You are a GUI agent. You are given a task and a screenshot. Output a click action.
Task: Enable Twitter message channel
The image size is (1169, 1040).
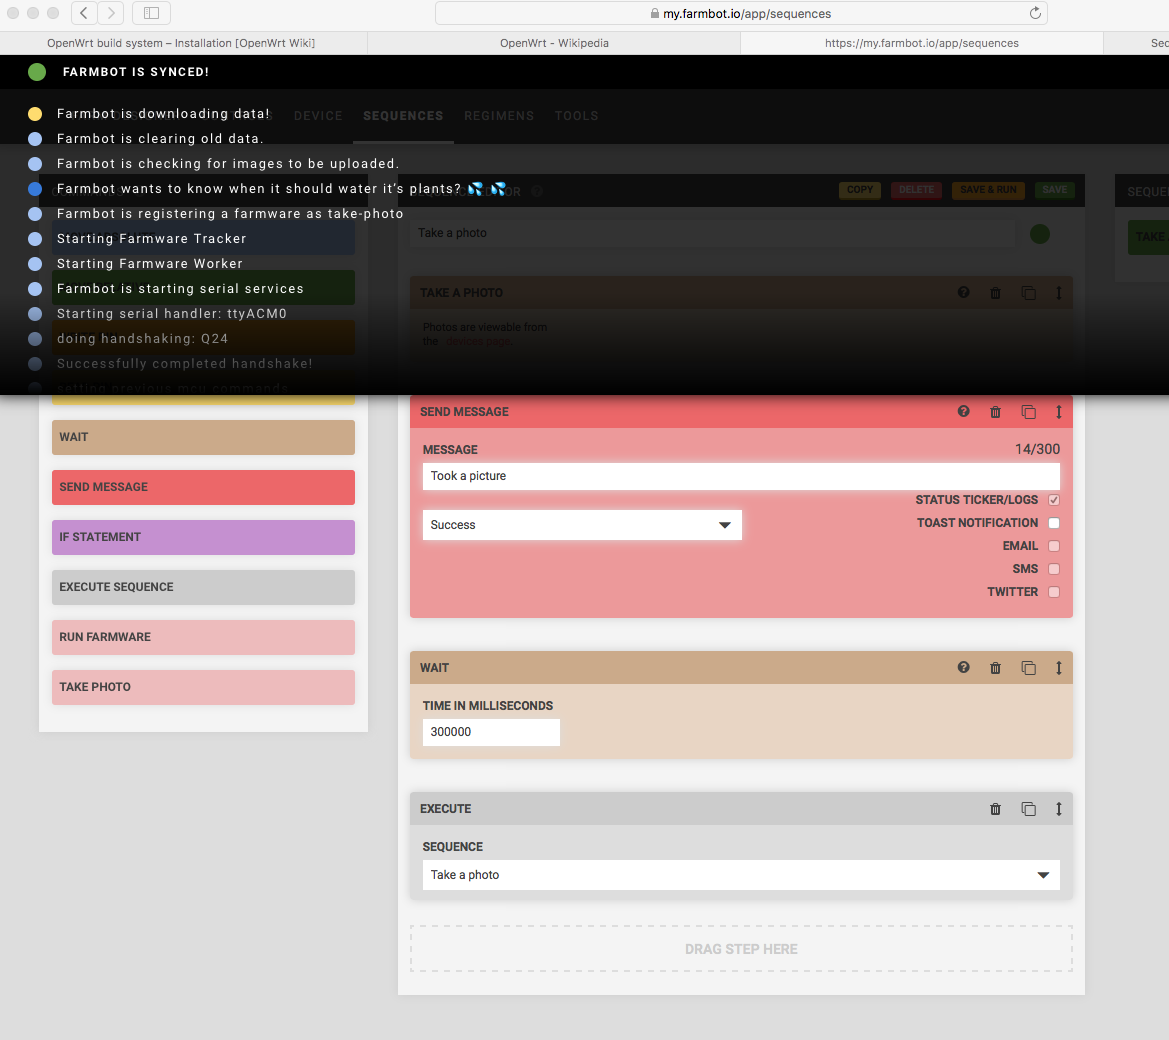[1053, 592]
